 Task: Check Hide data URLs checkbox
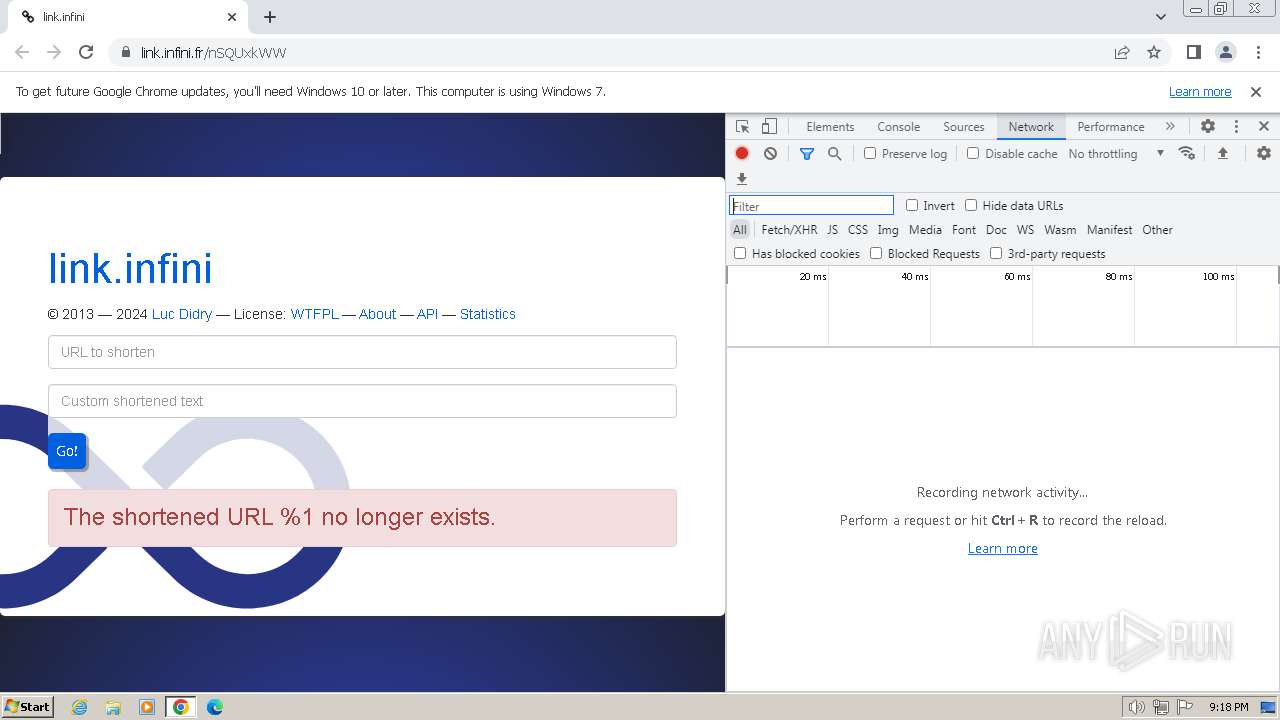click(971, 205)
